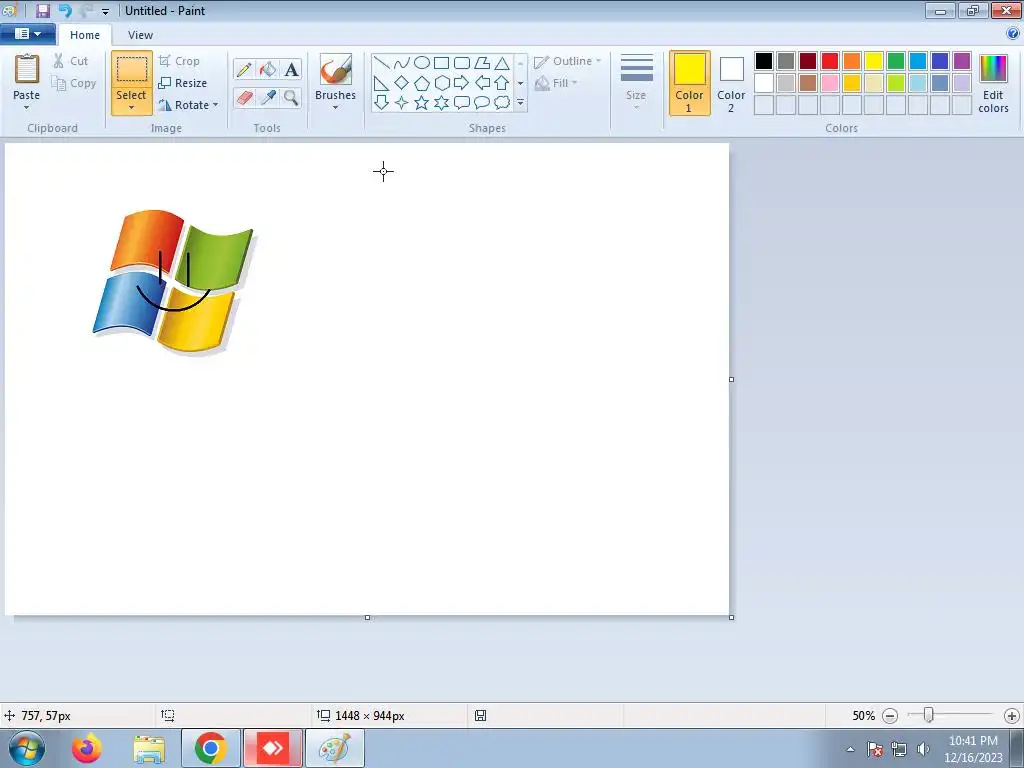
Task: Choose the Down arrow shape
Action: tap(381, 103)
